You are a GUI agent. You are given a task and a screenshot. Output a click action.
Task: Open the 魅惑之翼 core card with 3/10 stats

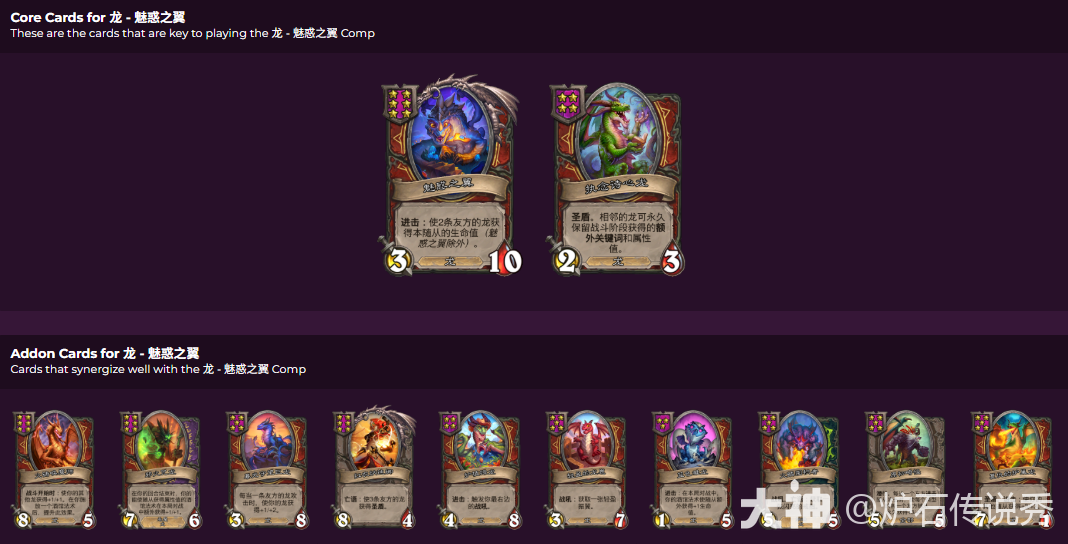(452, 176)
